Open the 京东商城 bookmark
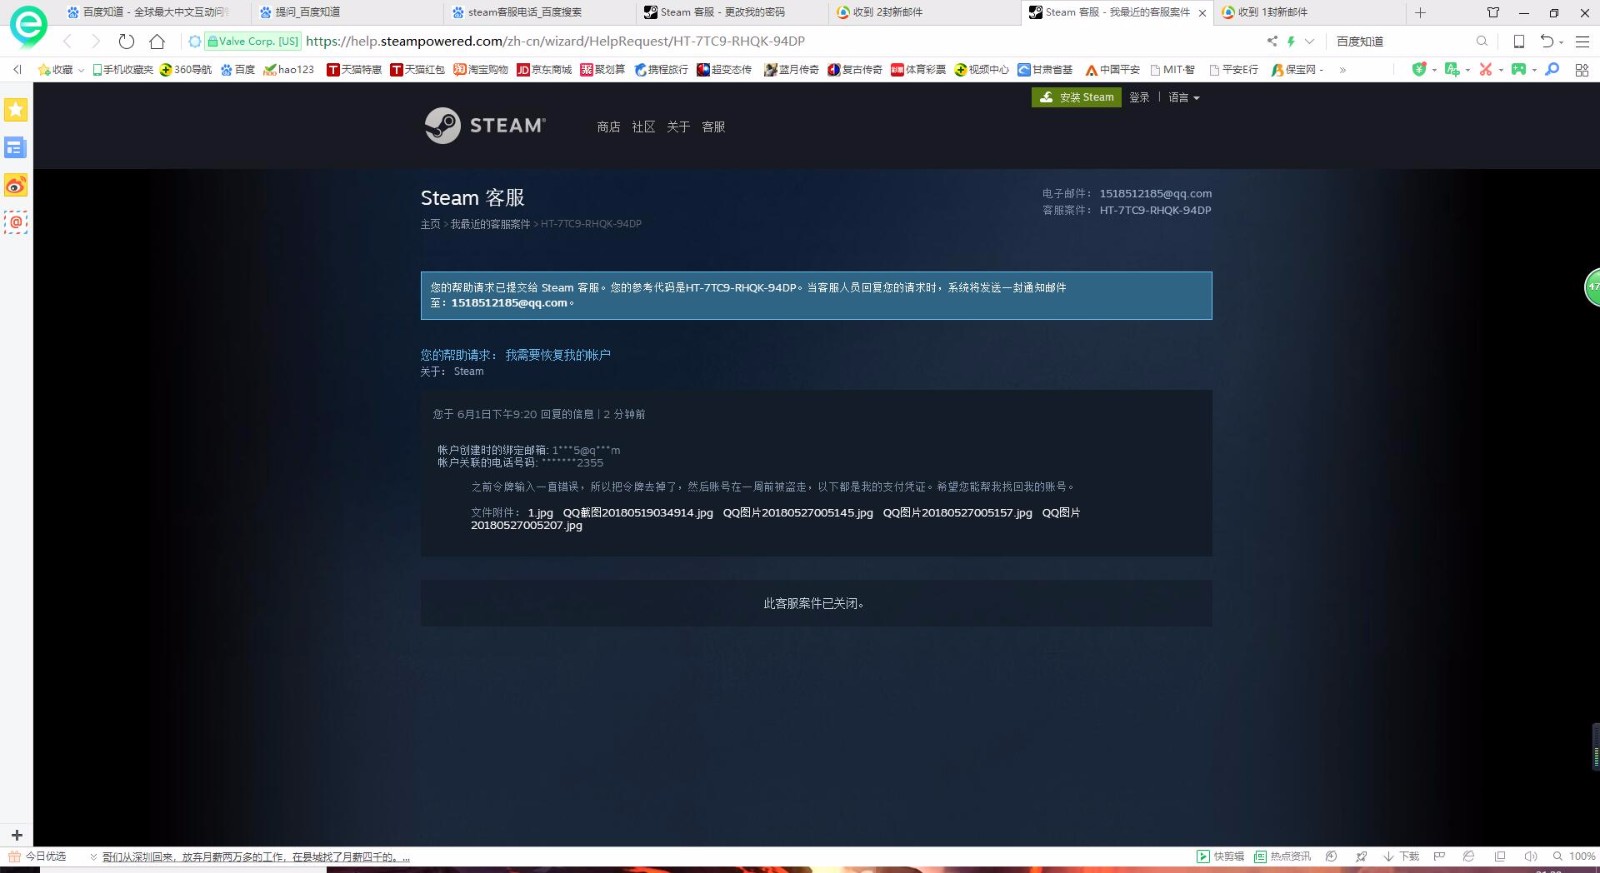The image size is (1600, 873). click(544, 70)
